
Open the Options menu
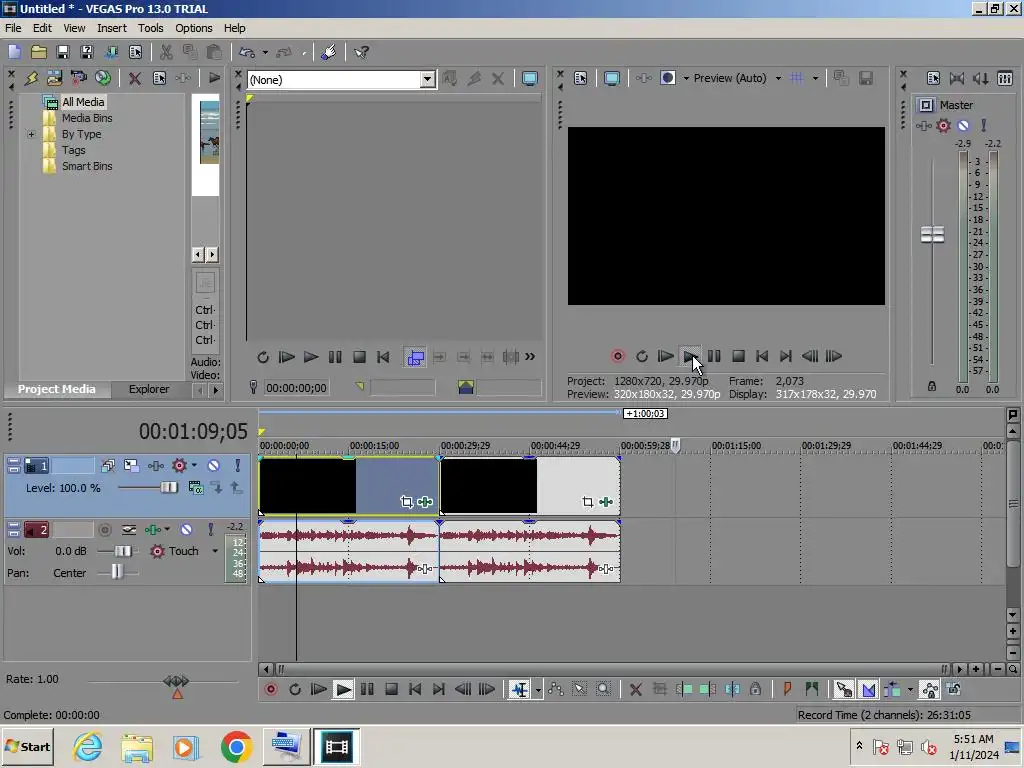click(193, 28)
